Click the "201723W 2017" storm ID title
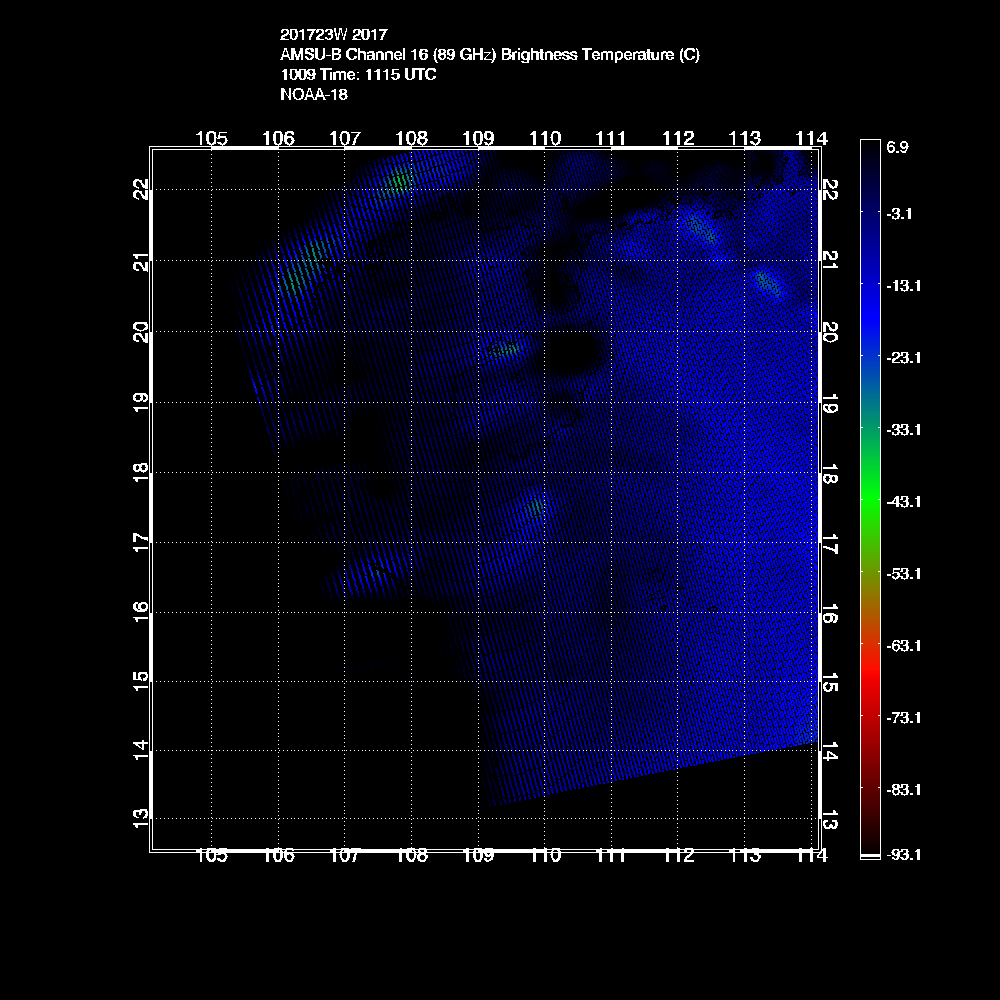This screenshot has width=1000, height=1000. click(x=326, y=37)
